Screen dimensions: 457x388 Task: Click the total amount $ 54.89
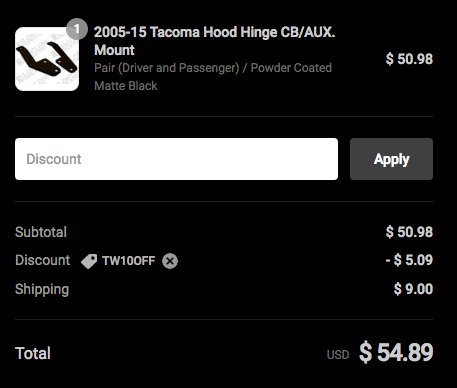point(396,352)
